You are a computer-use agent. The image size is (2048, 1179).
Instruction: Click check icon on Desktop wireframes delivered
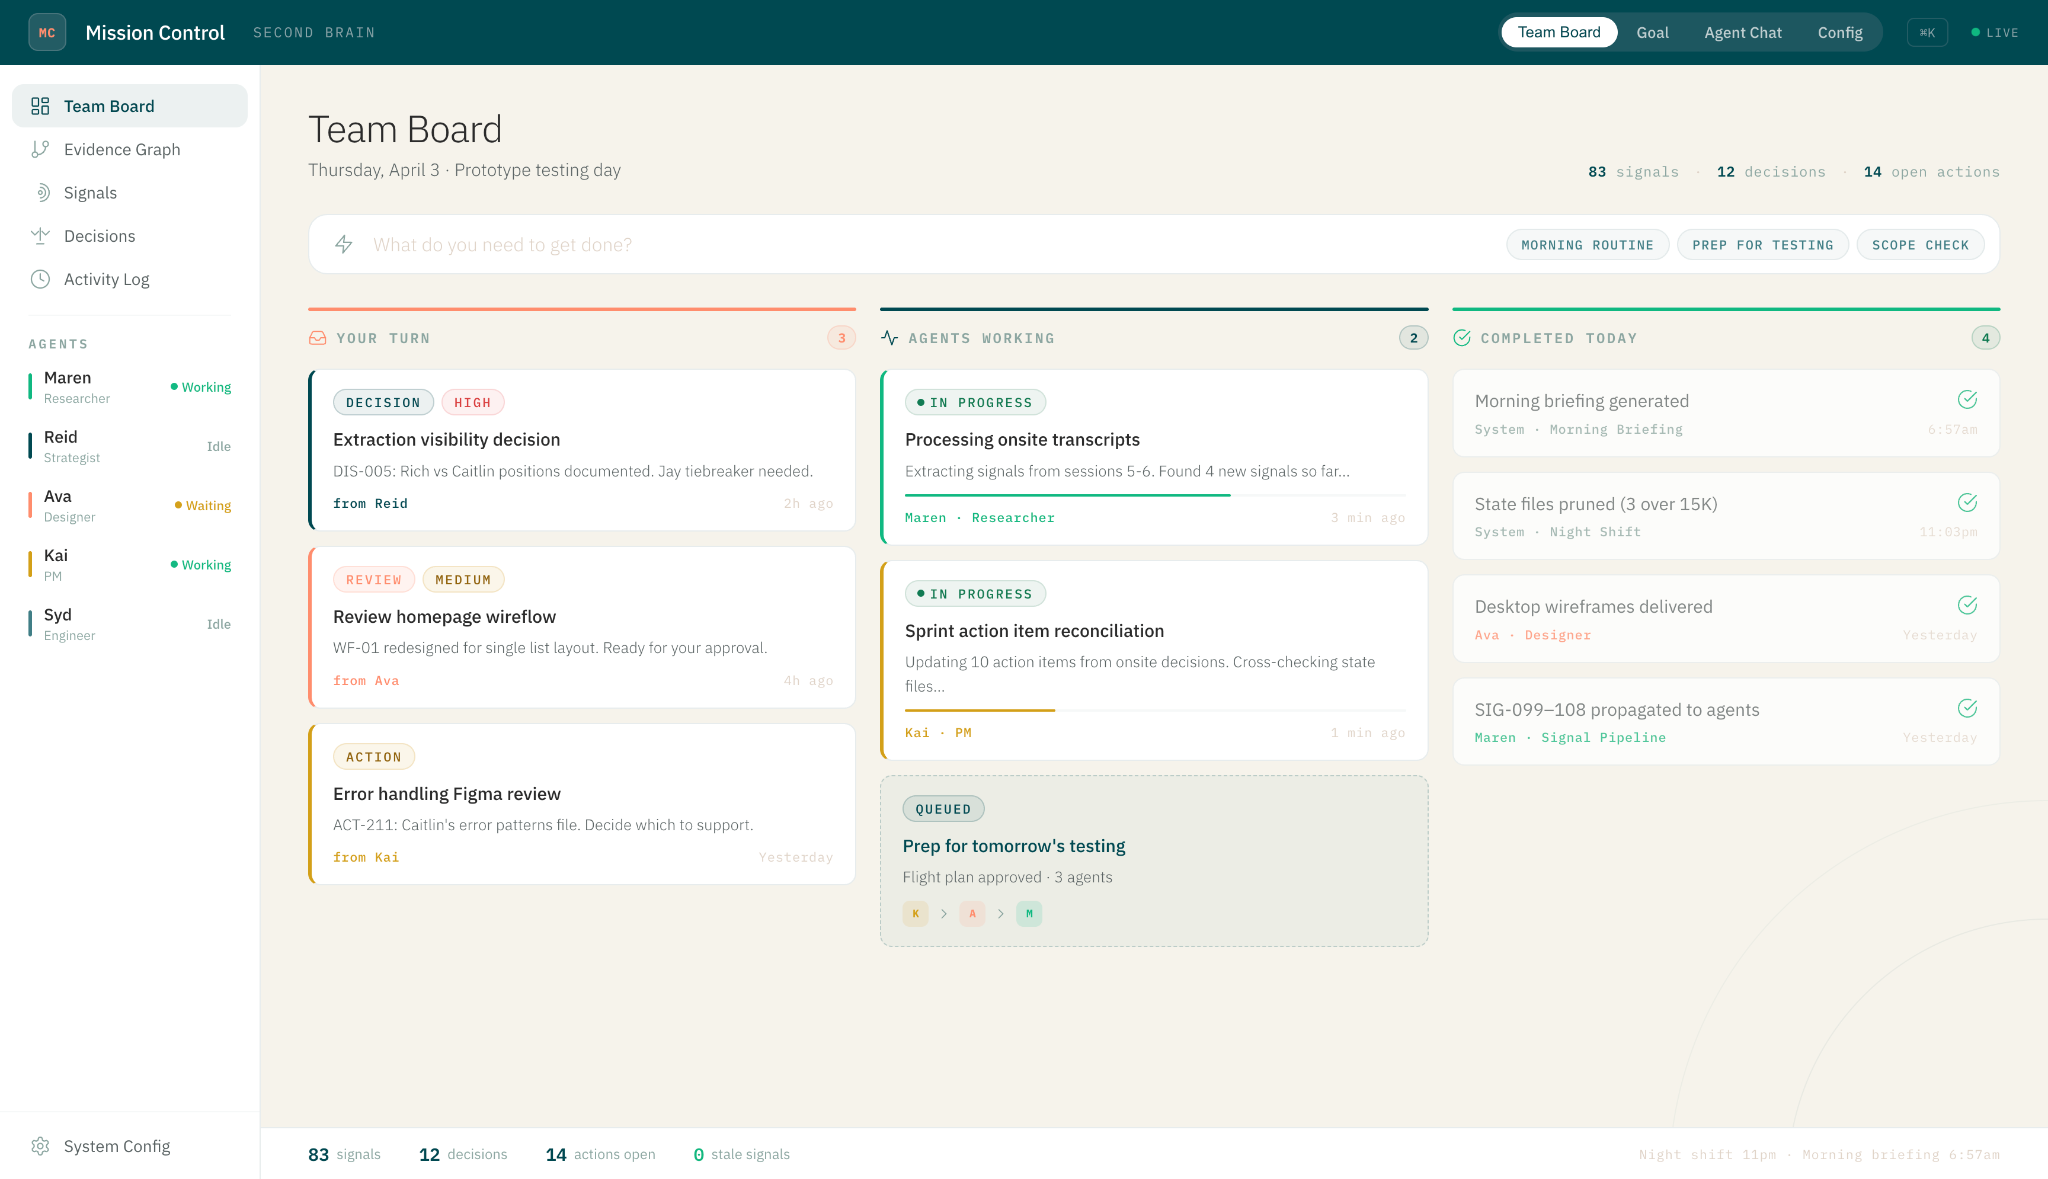(1967, 605)
